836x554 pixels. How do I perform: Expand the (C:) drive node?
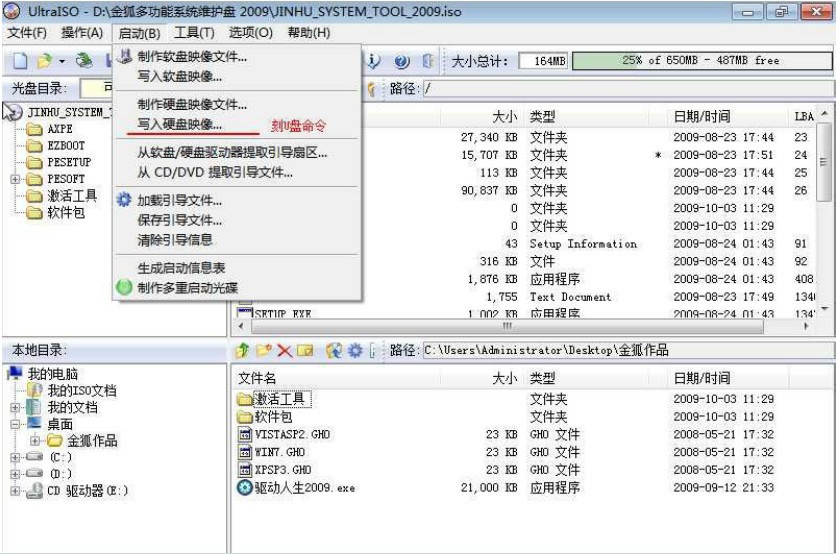(15, 457)
